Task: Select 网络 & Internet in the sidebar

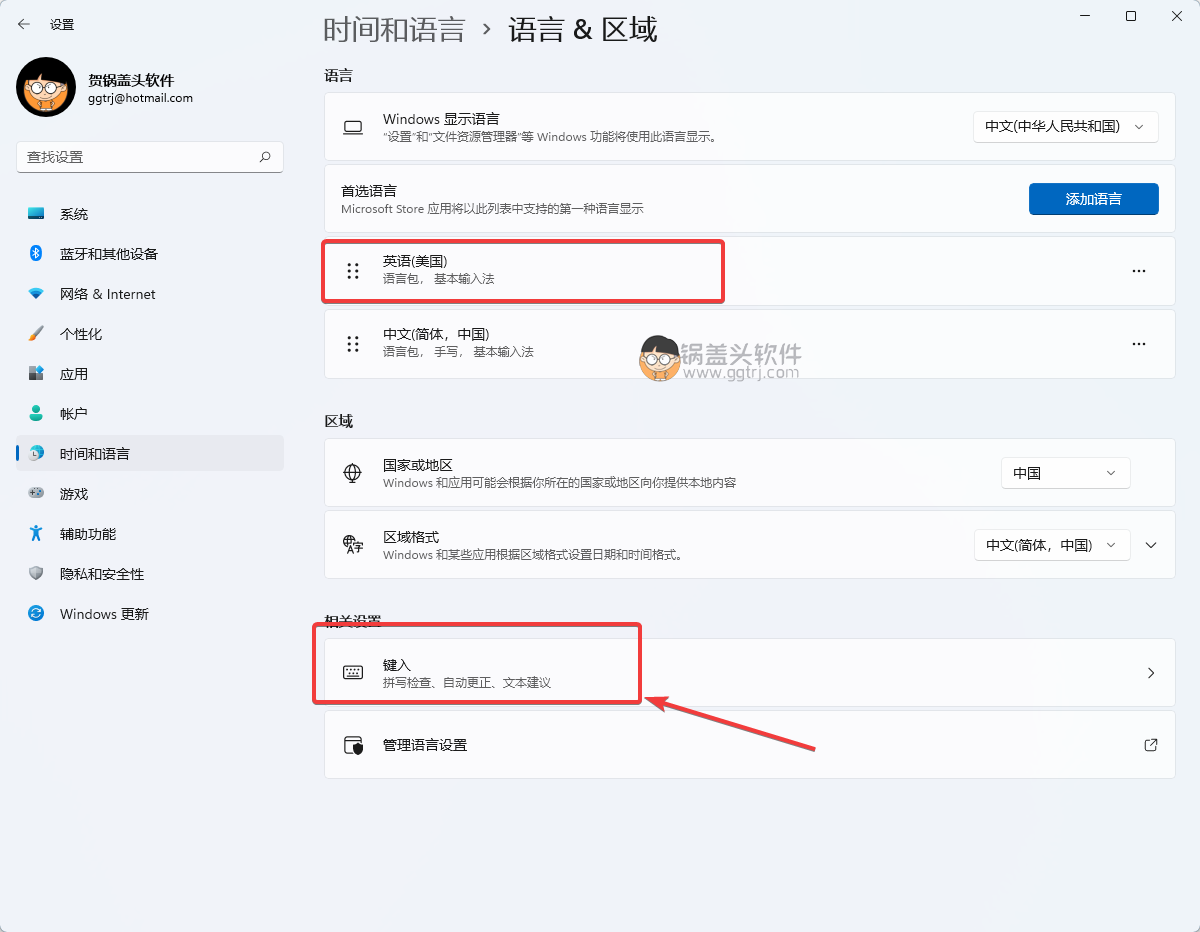Action: (150, 294)
